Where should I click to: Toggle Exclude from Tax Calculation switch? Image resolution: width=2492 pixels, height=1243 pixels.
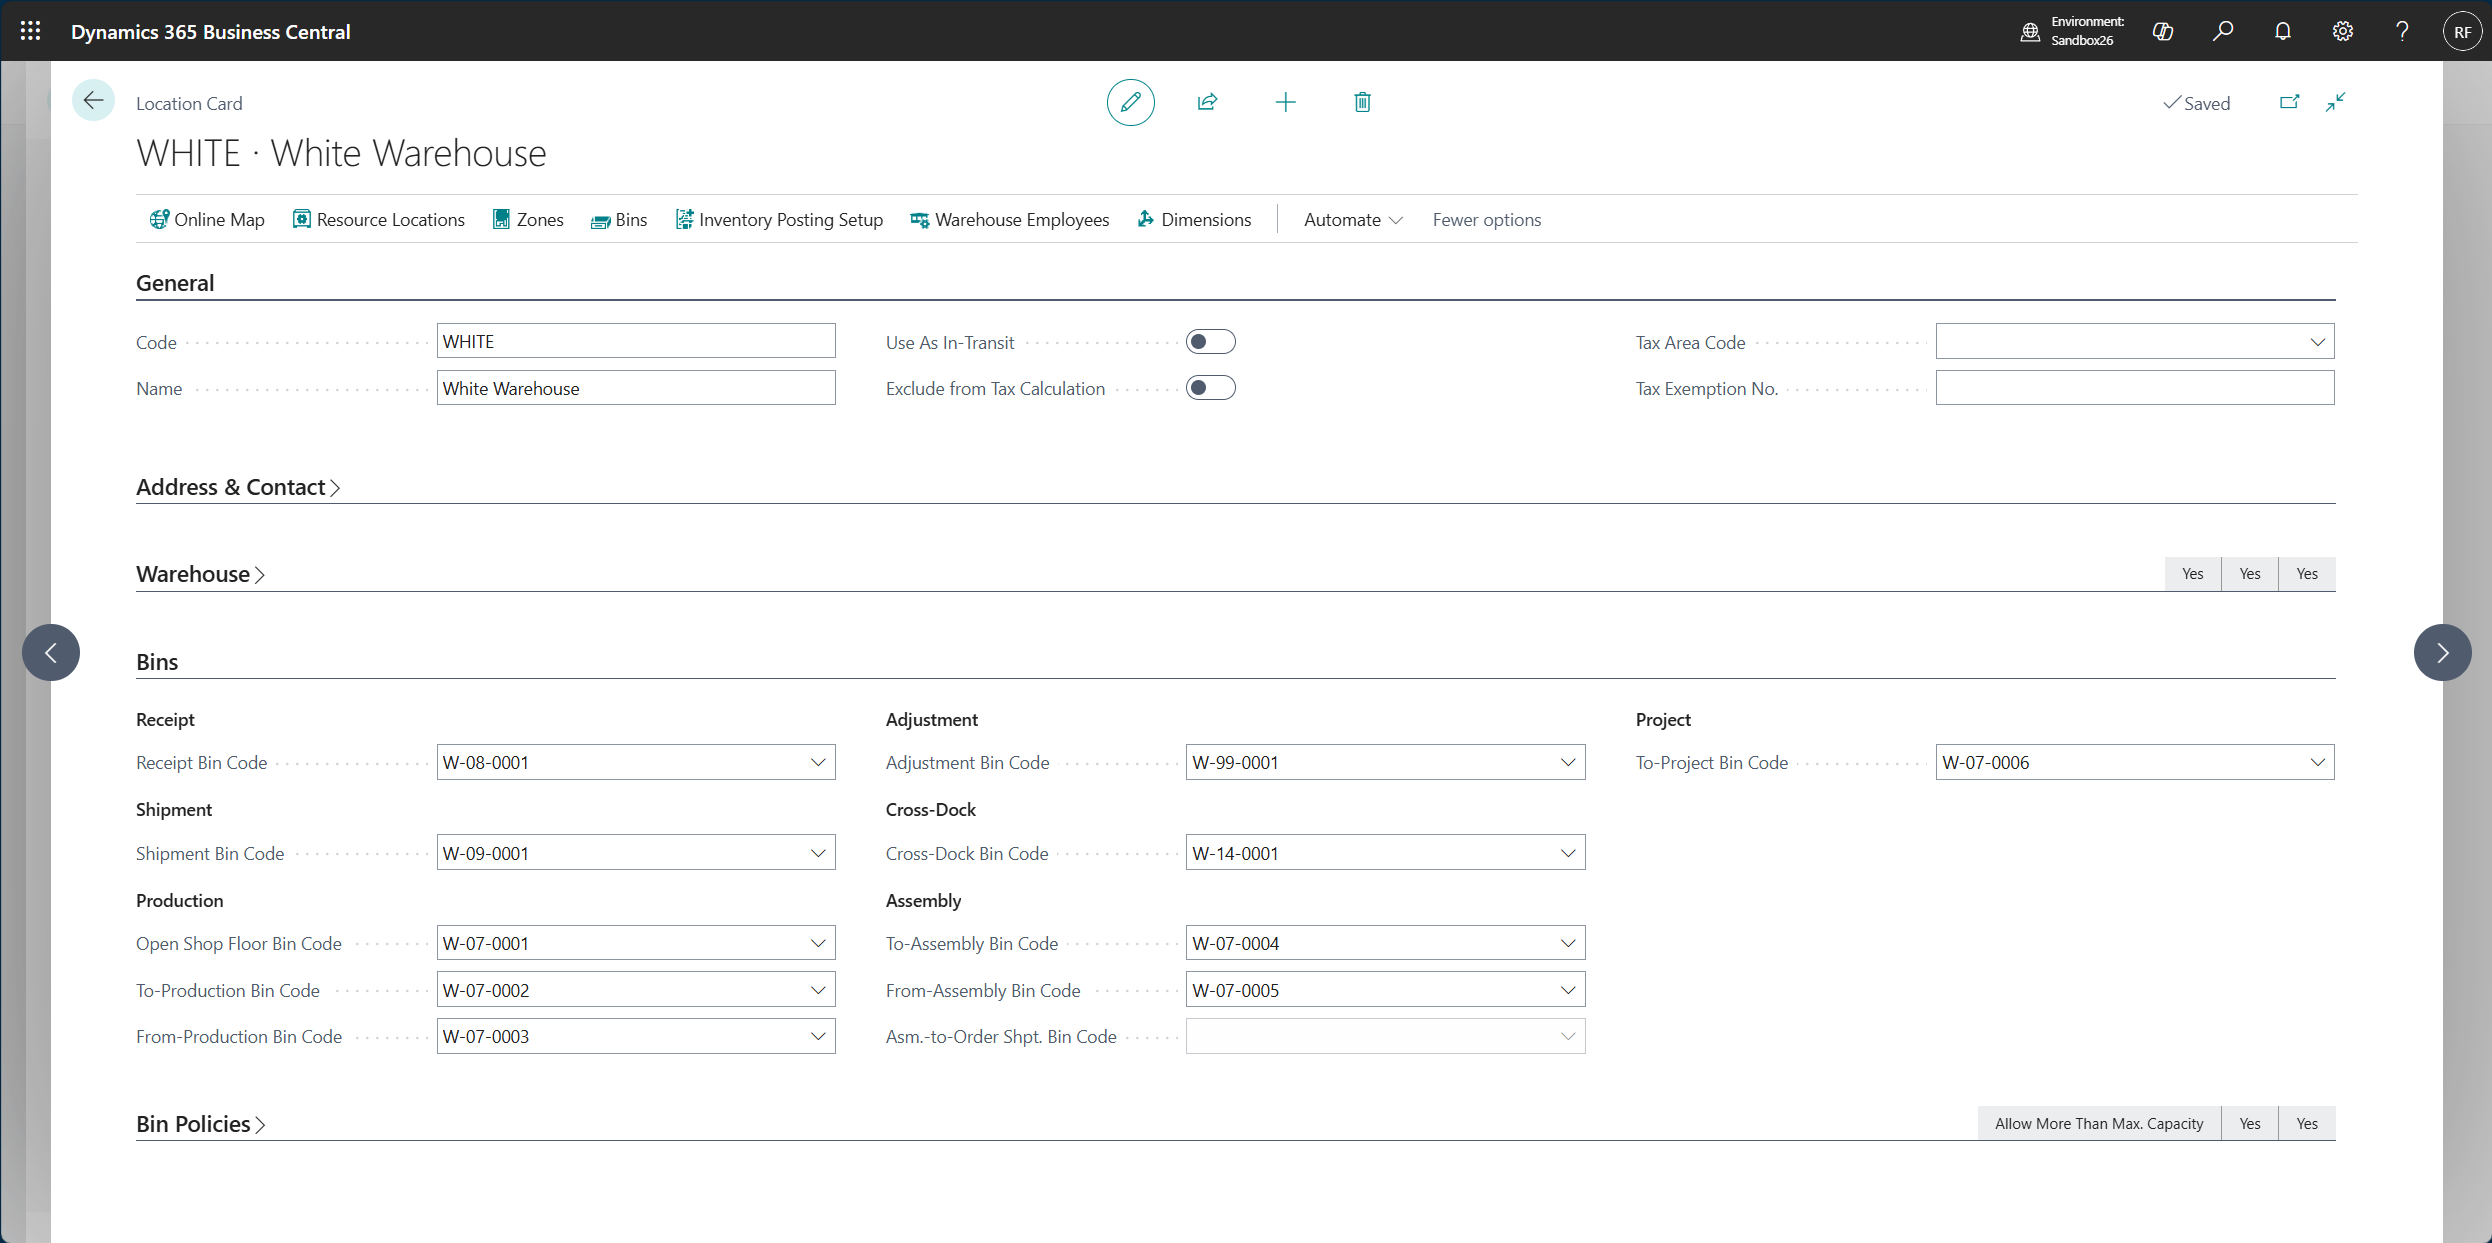tap(1210, 388)
